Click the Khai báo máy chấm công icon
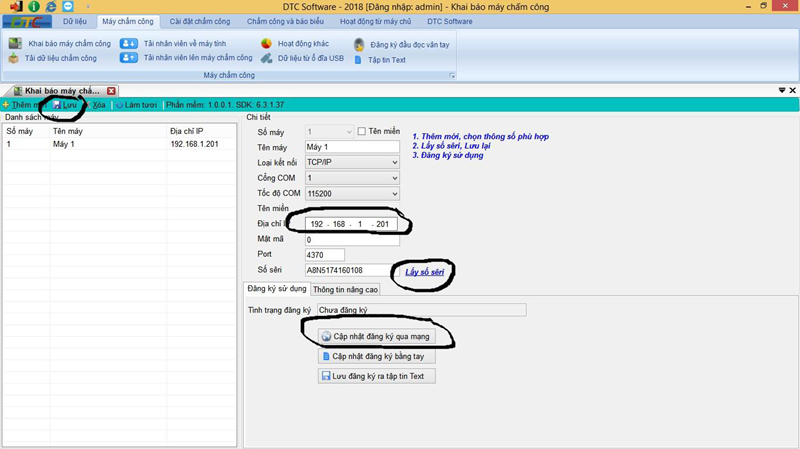 click(15, 44)
